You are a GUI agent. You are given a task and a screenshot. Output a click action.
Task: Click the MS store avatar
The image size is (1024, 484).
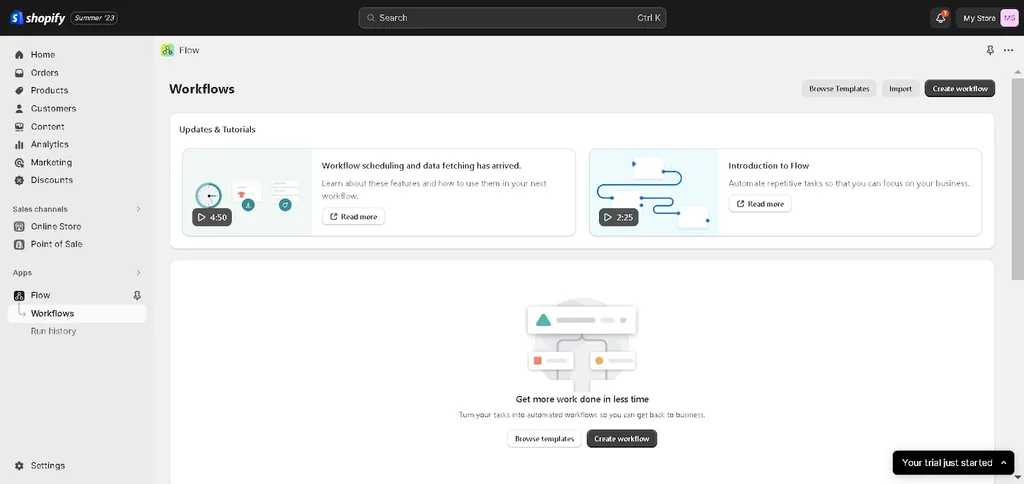1008,18
